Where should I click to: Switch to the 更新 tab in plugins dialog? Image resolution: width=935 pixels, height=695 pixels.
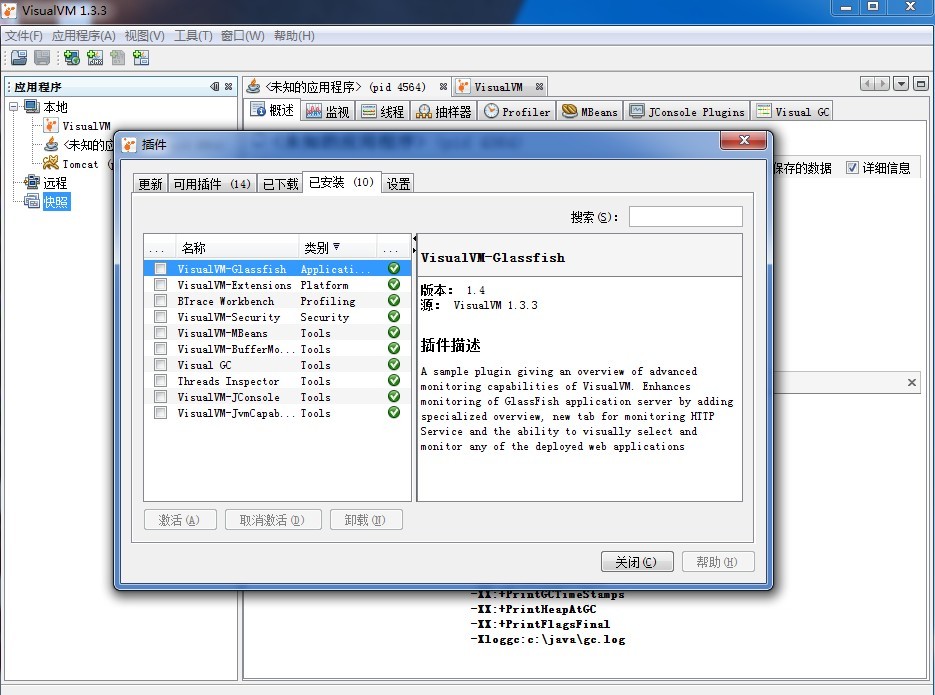click(x=150, y=184)
